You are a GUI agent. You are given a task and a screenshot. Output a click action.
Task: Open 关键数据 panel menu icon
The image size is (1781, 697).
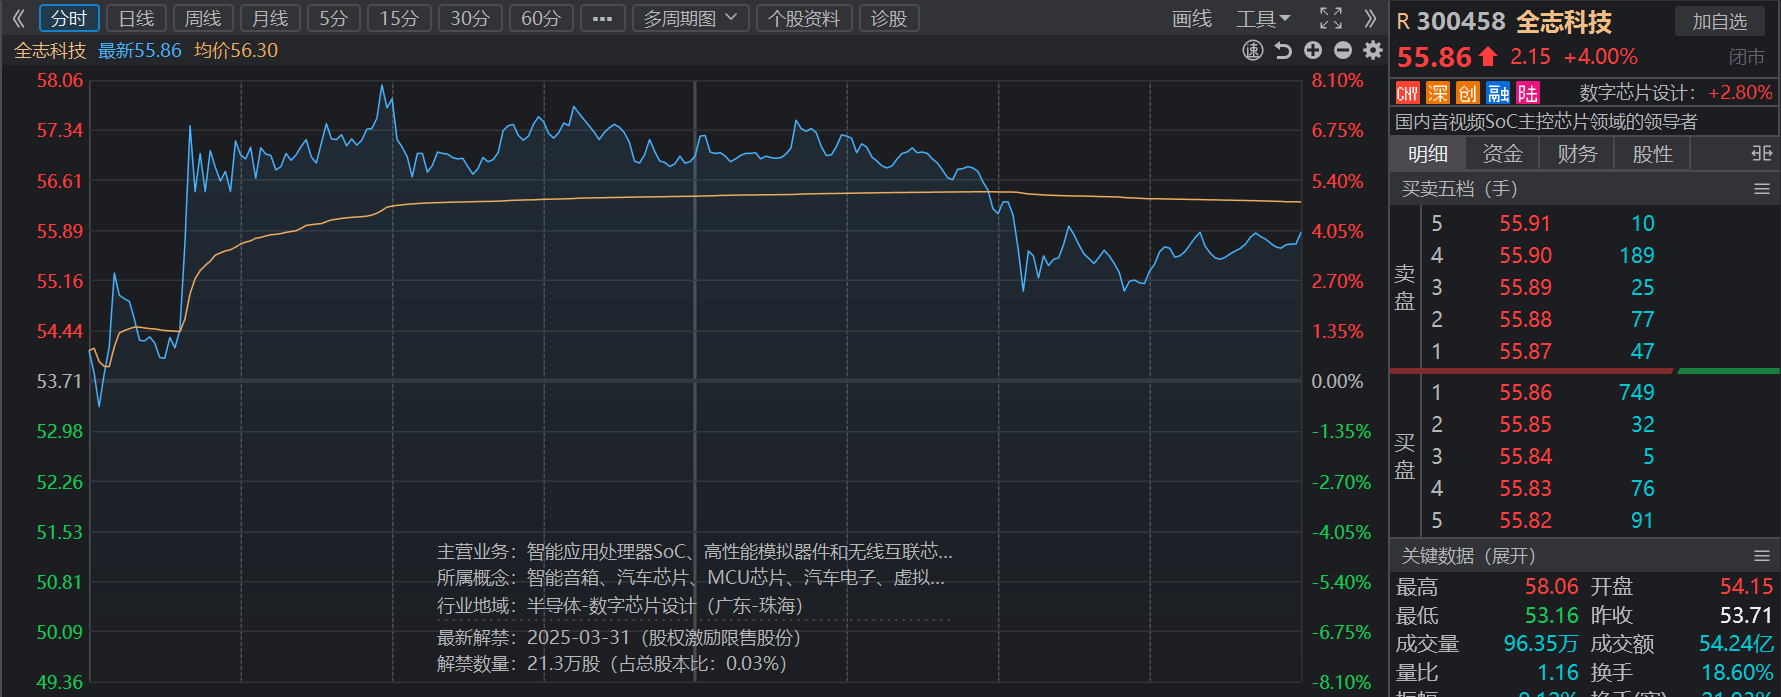click(1762, 556)
